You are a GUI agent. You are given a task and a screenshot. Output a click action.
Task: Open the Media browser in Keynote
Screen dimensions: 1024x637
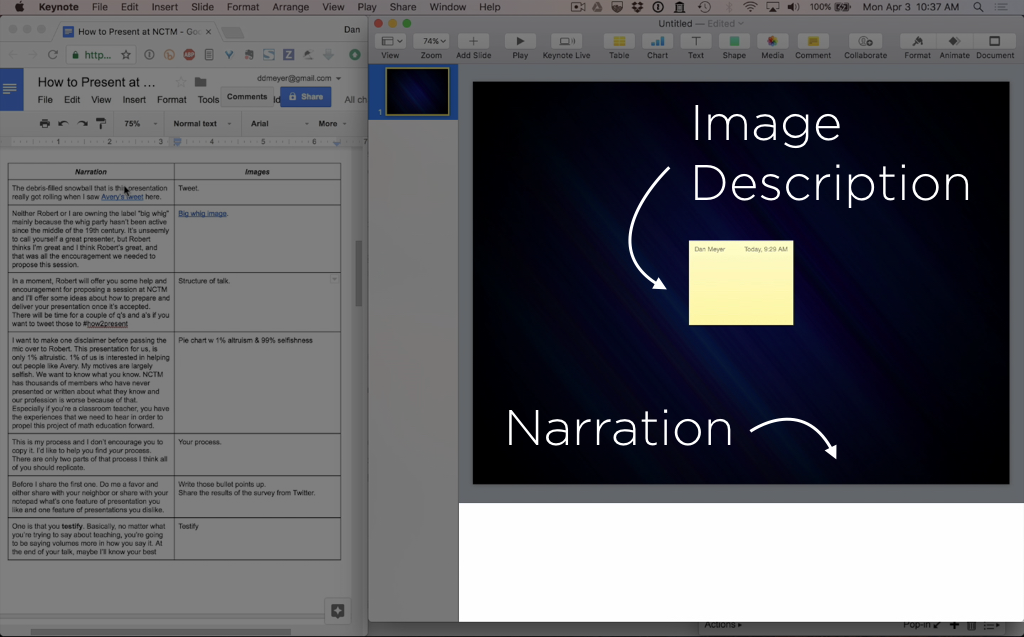pos(772,42)
